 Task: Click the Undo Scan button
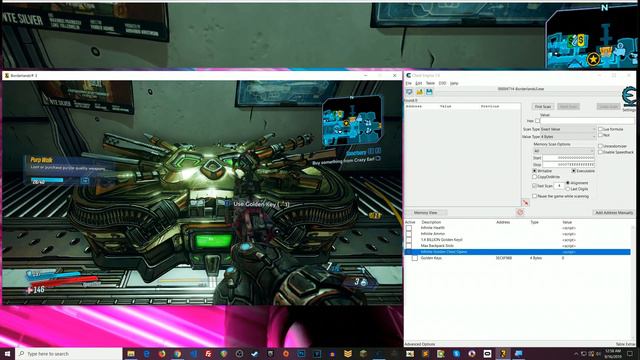click(x=608, y=107)
